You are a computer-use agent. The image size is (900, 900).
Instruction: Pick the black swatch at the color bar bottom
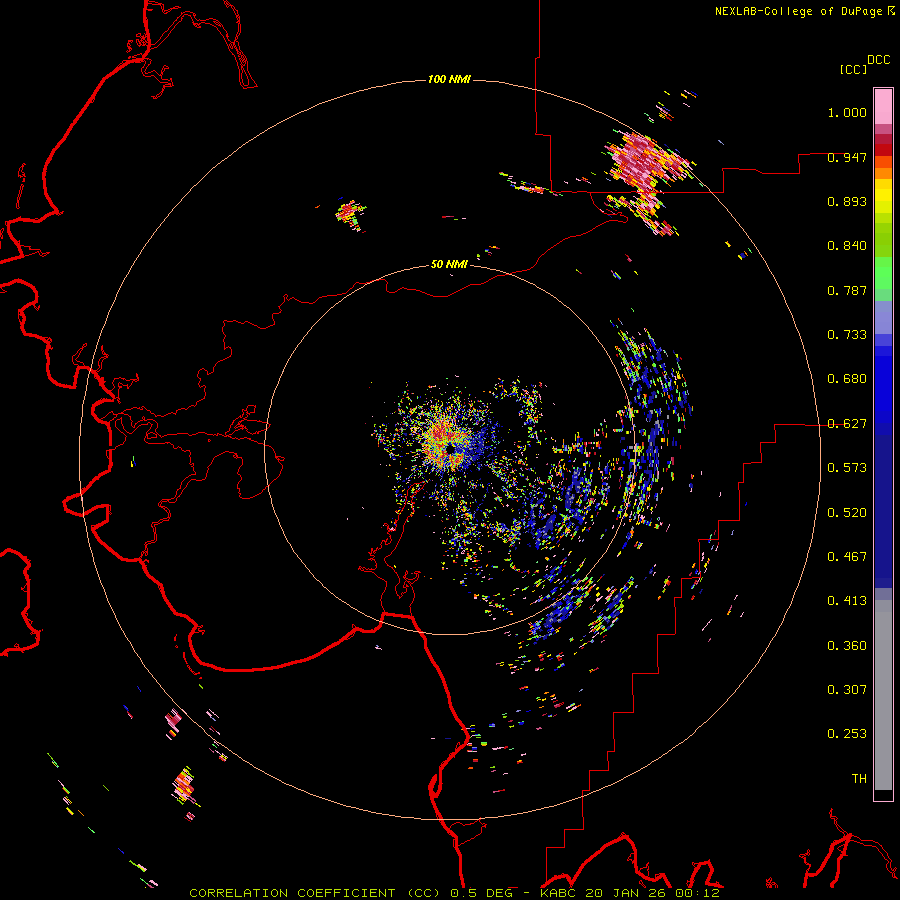883,795
